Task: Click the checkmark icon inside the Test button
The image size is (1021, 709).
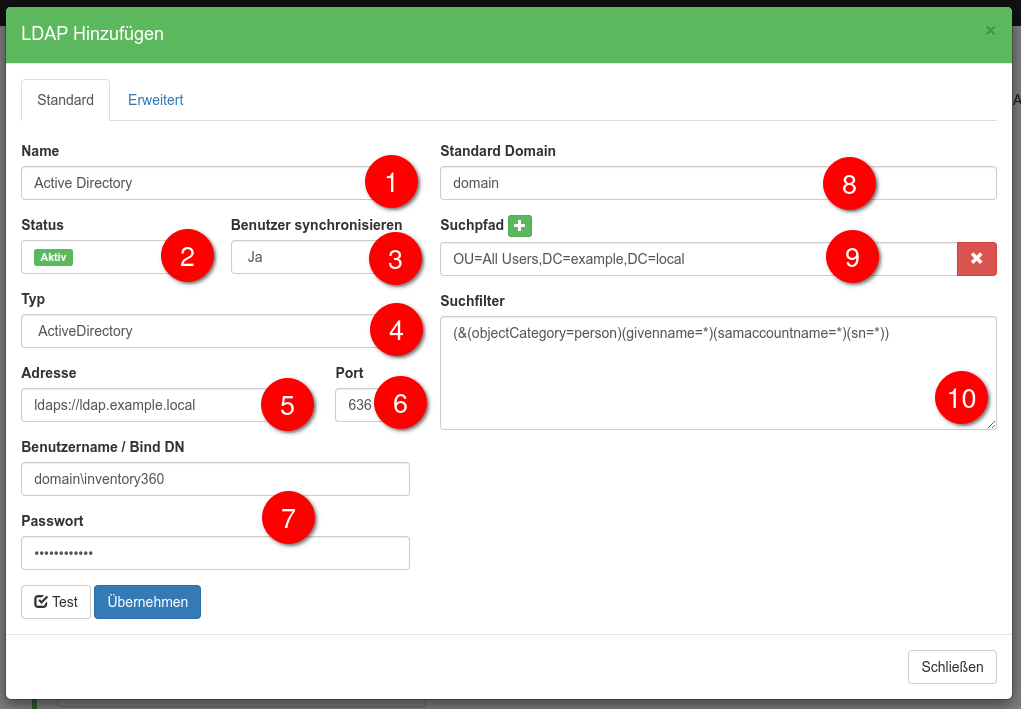Action: pos(41,601)
